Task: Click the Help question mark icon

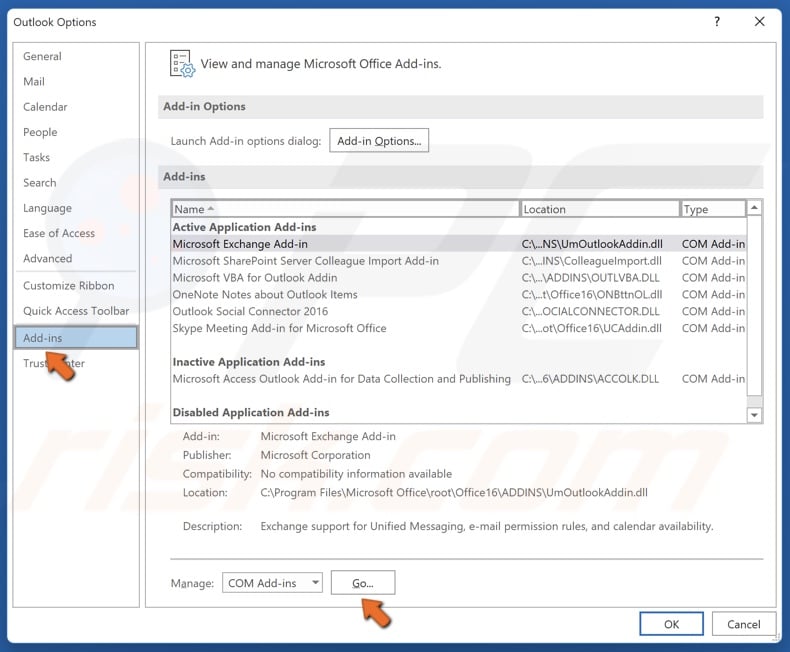Action: [717, 20]
